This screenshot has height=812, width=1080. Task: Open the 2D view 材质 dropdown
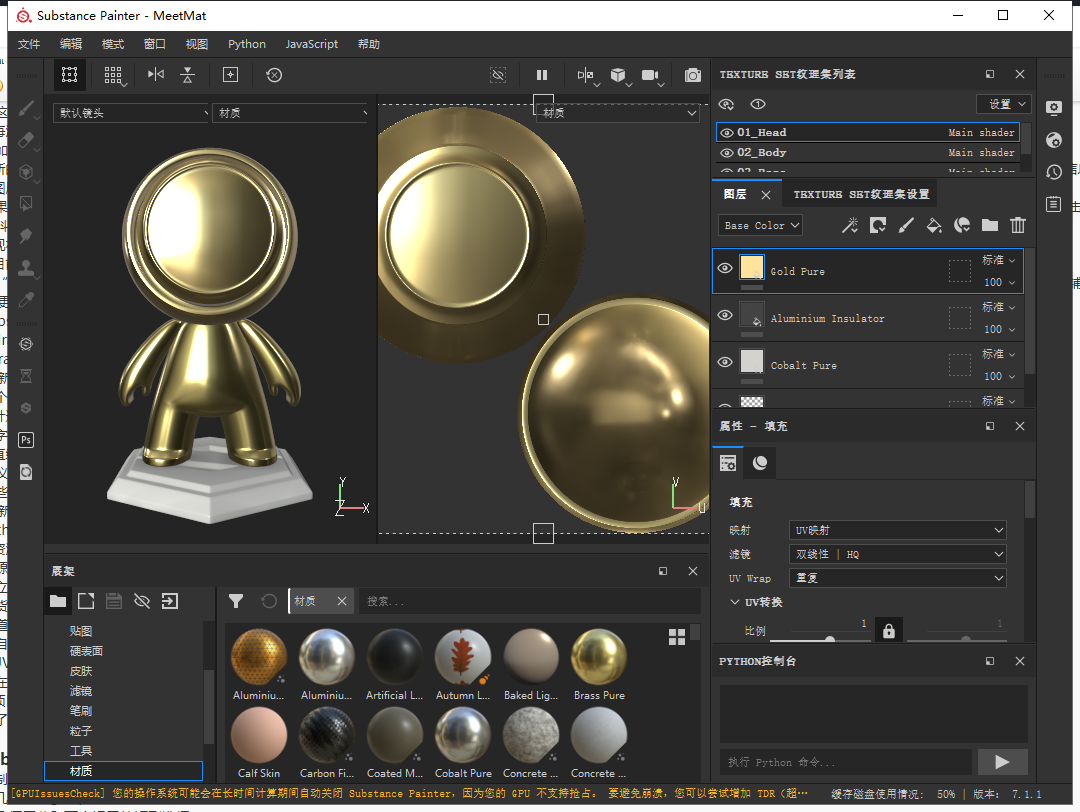[x=618, y=113]
